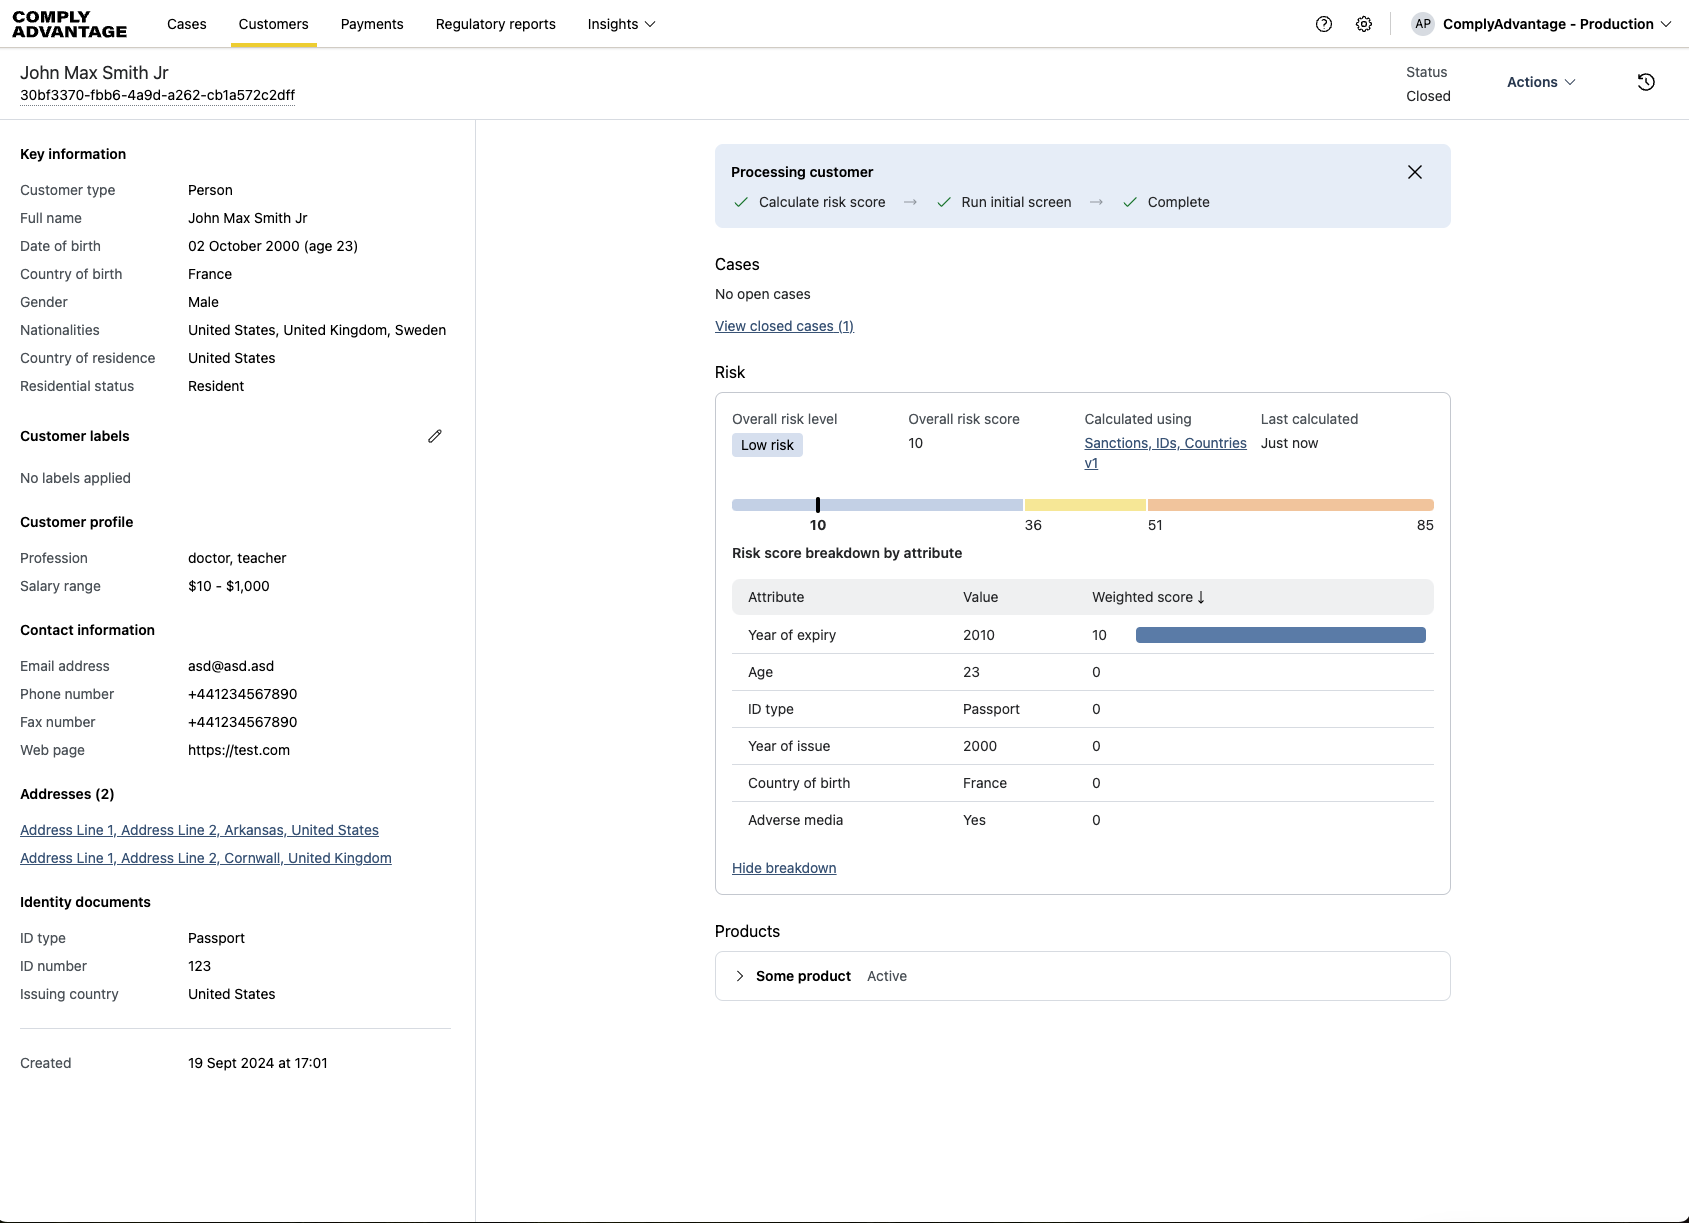Open the Payments tab

point(372,24)
